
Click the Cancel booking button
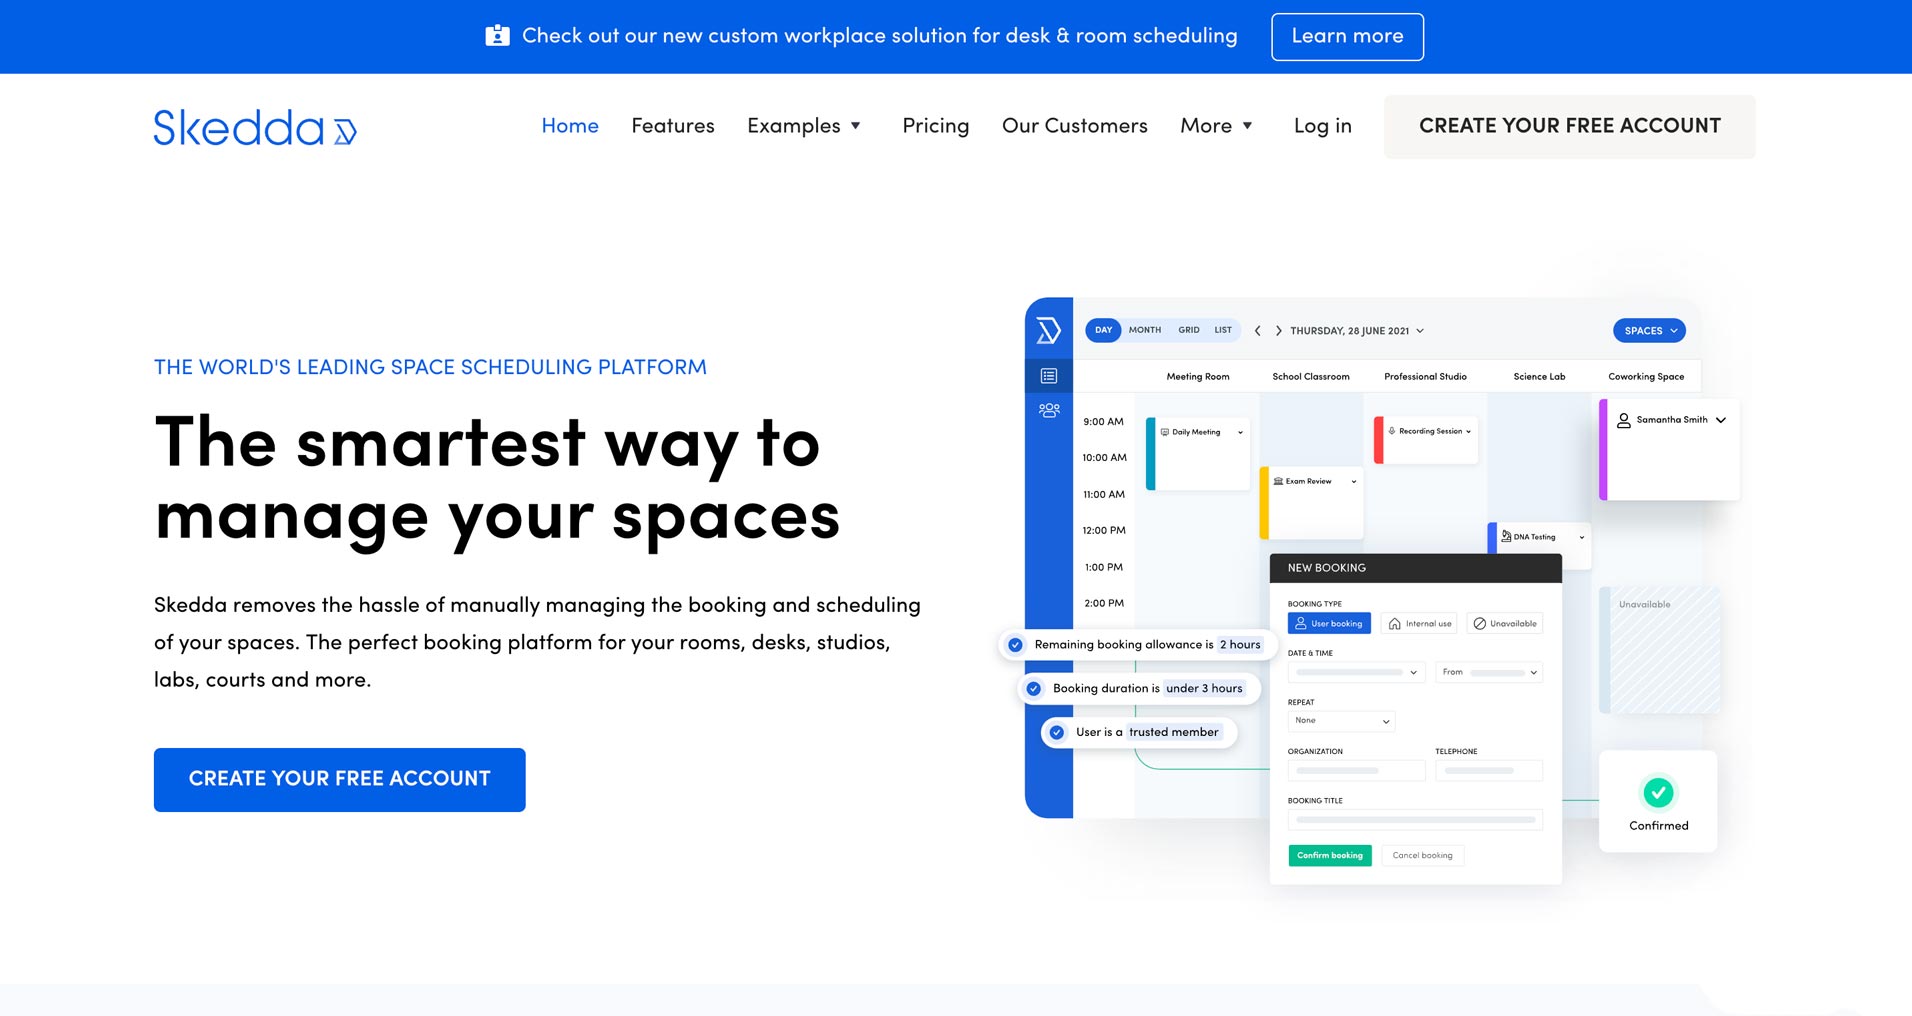point(1422,856)
